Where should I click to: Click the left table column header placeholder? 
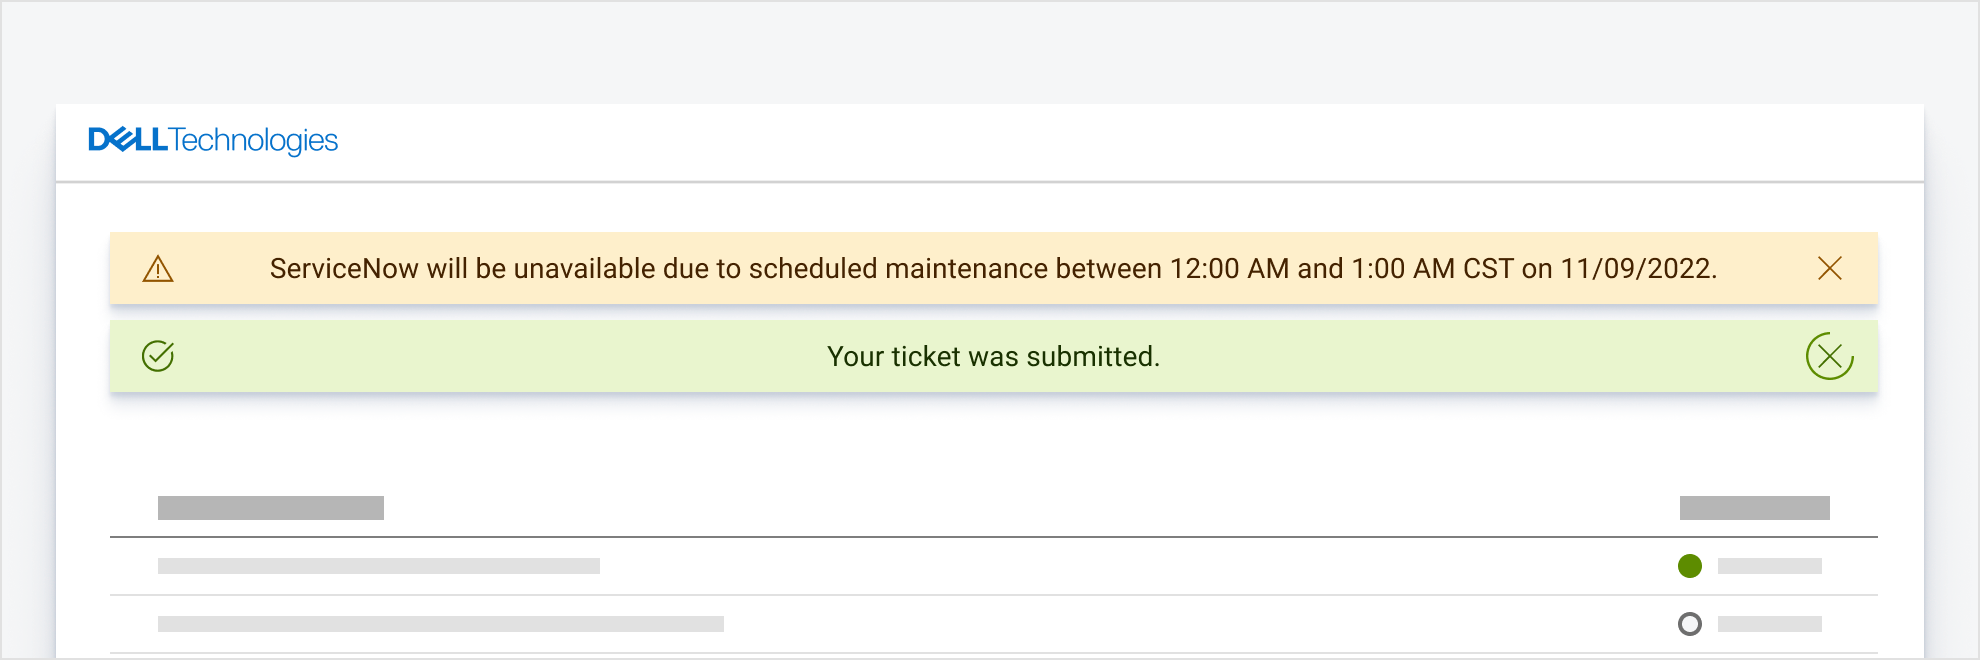tap(271, 508)
